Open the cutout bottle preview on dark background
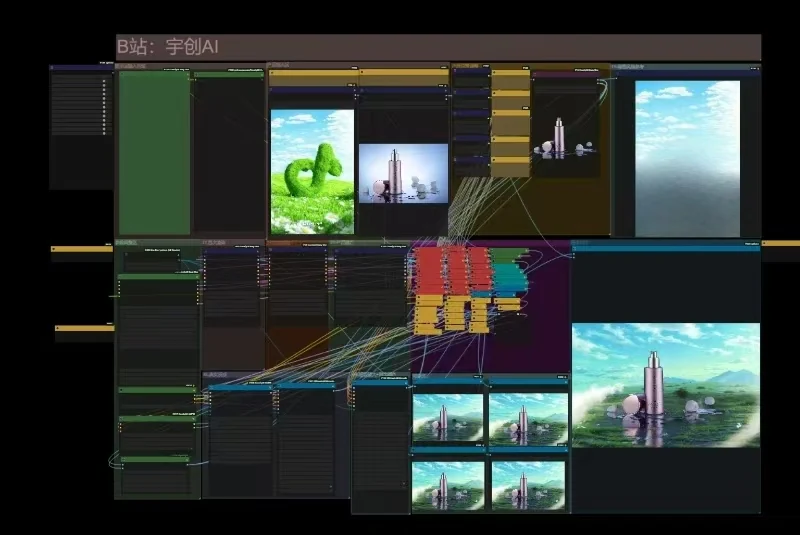This screenshot has height=535, width=800. pyautogui.click(x=565, y=136)
